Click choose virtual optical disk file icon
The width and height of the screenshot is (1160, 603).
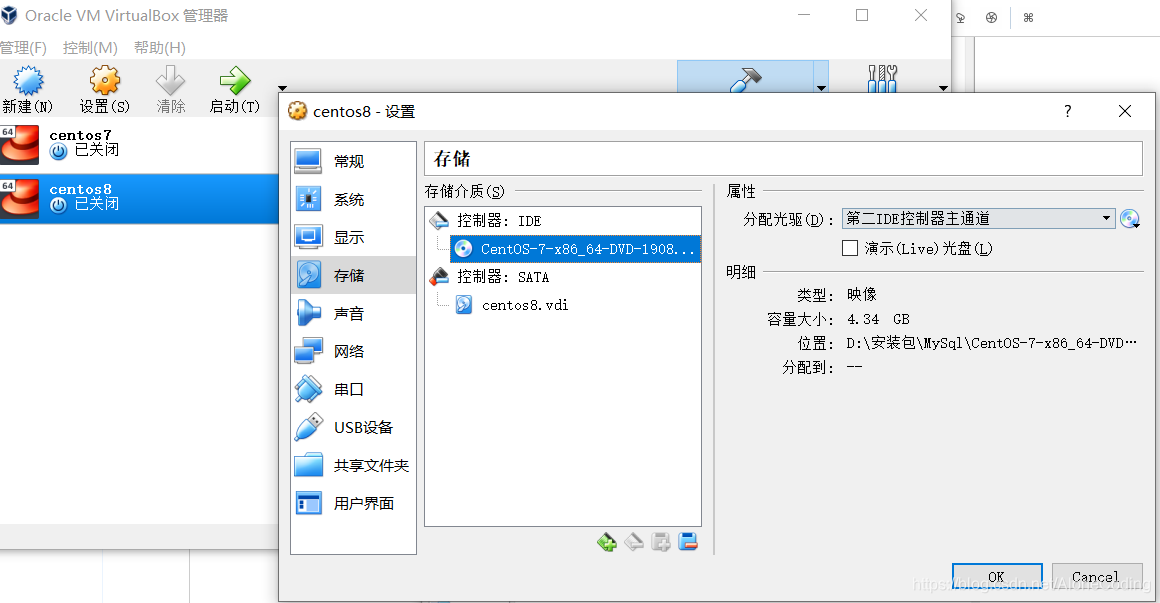click(1130, 219)
